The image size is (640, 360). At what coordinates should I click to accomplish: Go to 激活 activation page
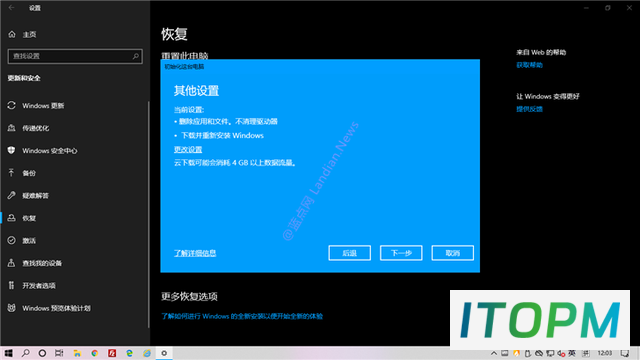[29, 240]
